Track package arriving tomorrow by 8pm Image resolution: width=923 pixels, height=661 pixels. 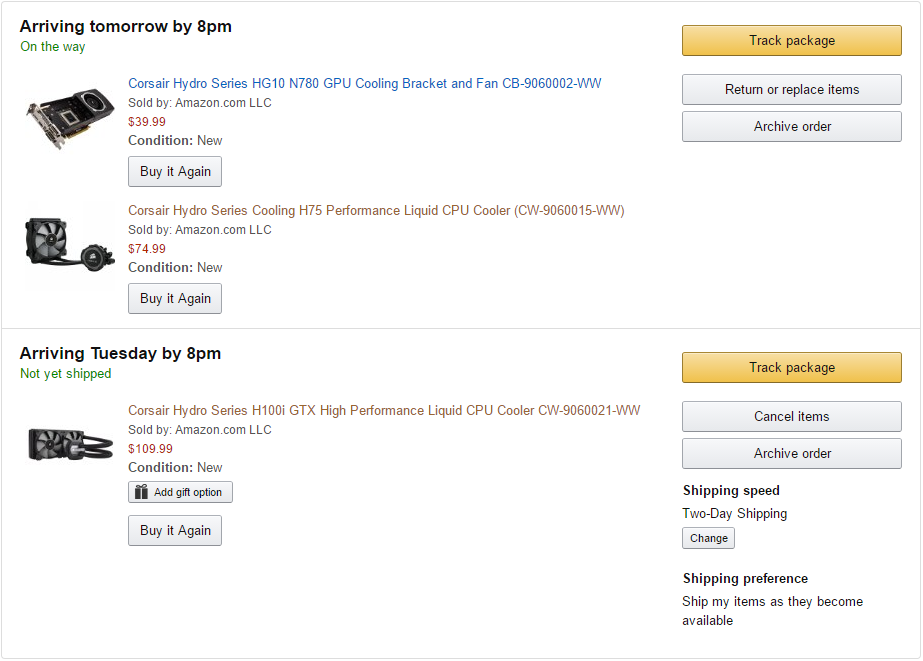(792, 41)
